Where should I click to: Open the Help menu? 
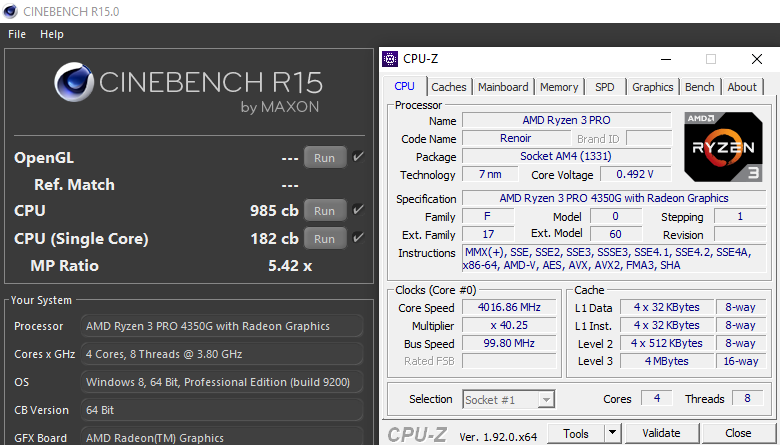pos(52,34)
